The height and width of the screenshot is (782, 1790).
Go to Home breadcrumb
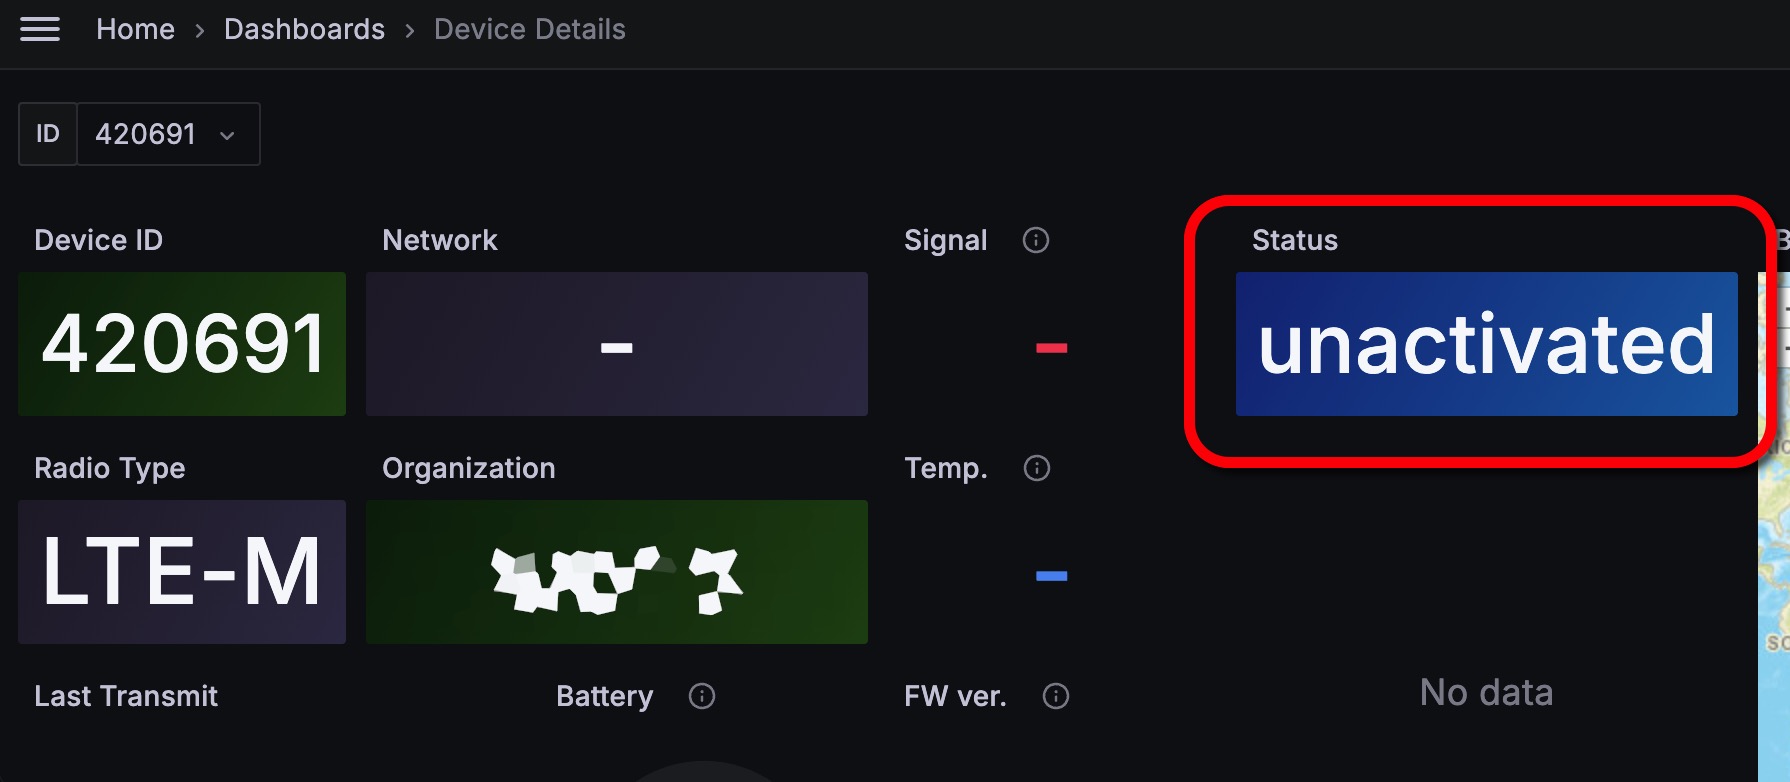[x=135, y=30]
